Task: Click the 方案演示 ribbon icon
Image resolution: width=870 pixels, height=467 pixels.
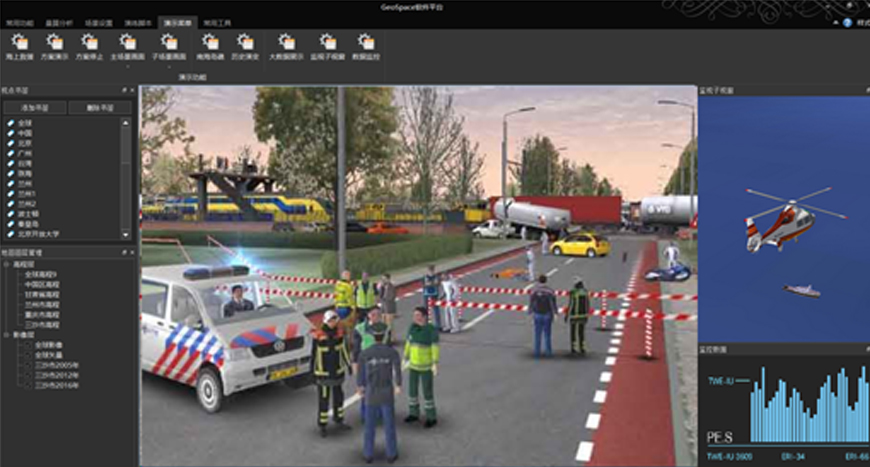Action: pos(55,46)
